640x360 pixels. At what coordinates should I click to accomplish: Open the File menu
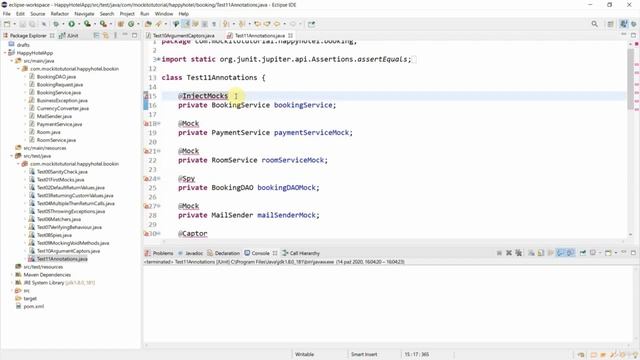point(7,14)
